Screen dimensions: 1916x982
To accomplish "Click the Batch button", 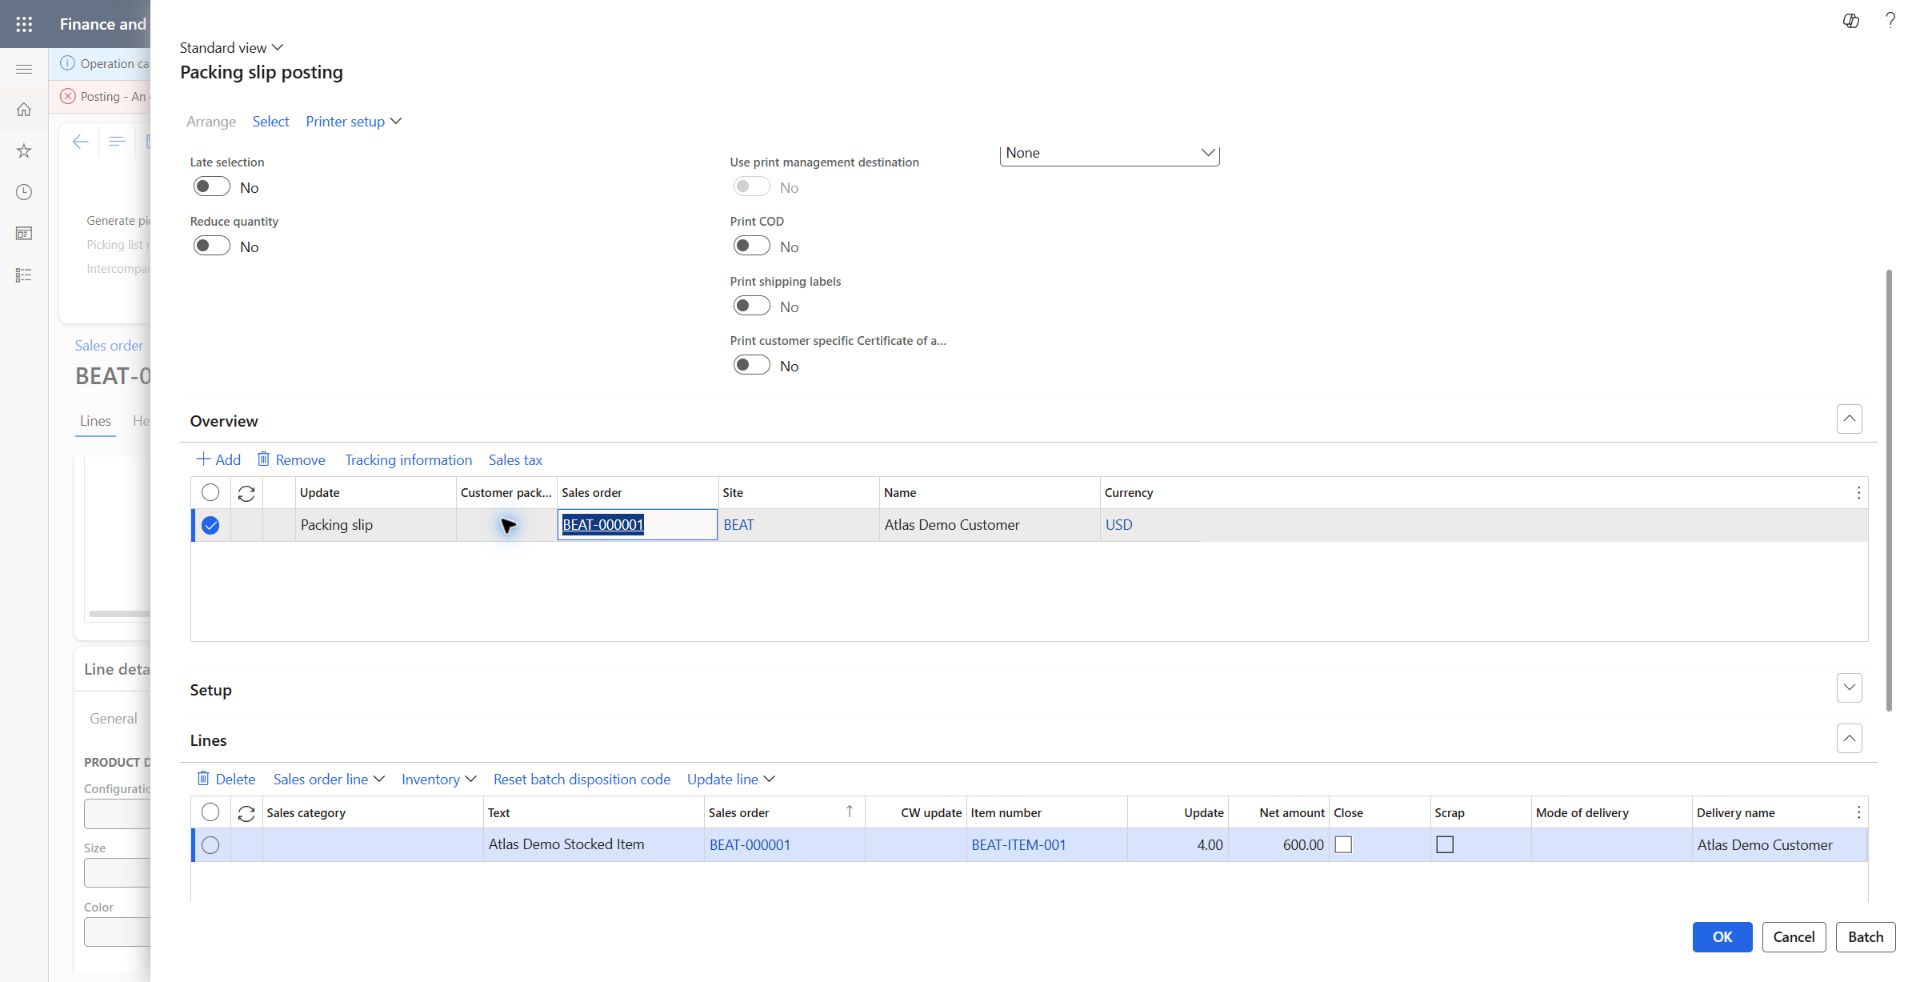I will 1865,937.
